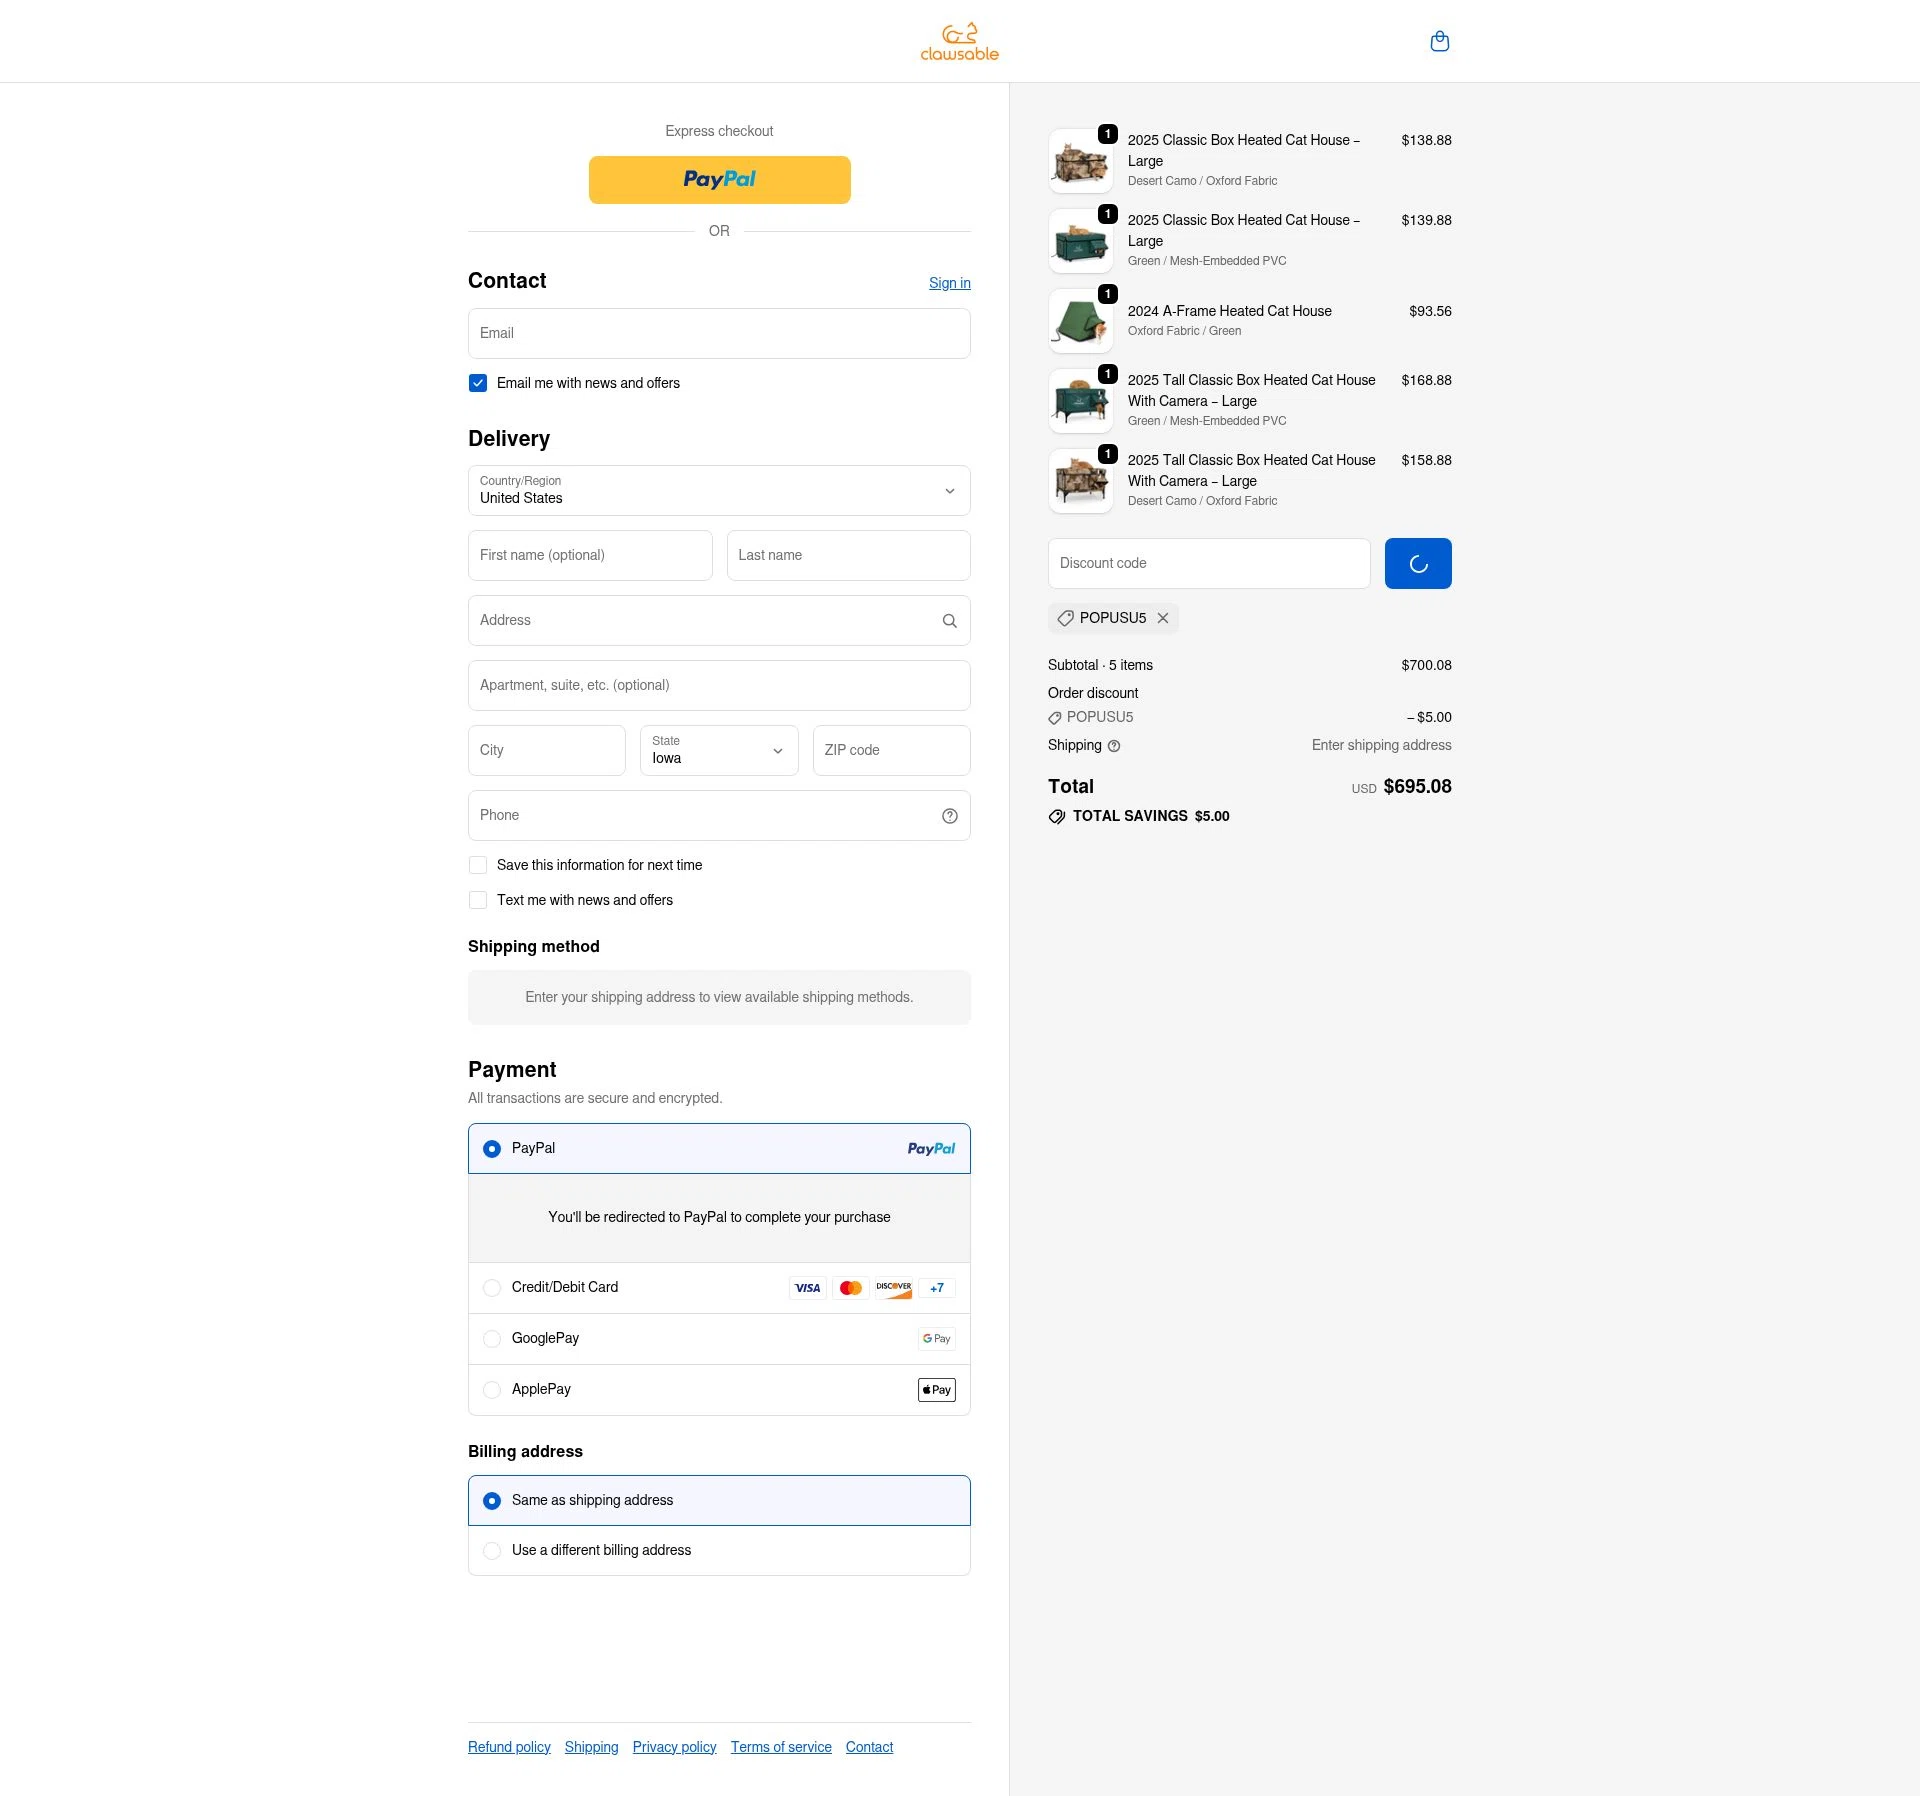Open the phone number help tooltip icon

[949, 815]
